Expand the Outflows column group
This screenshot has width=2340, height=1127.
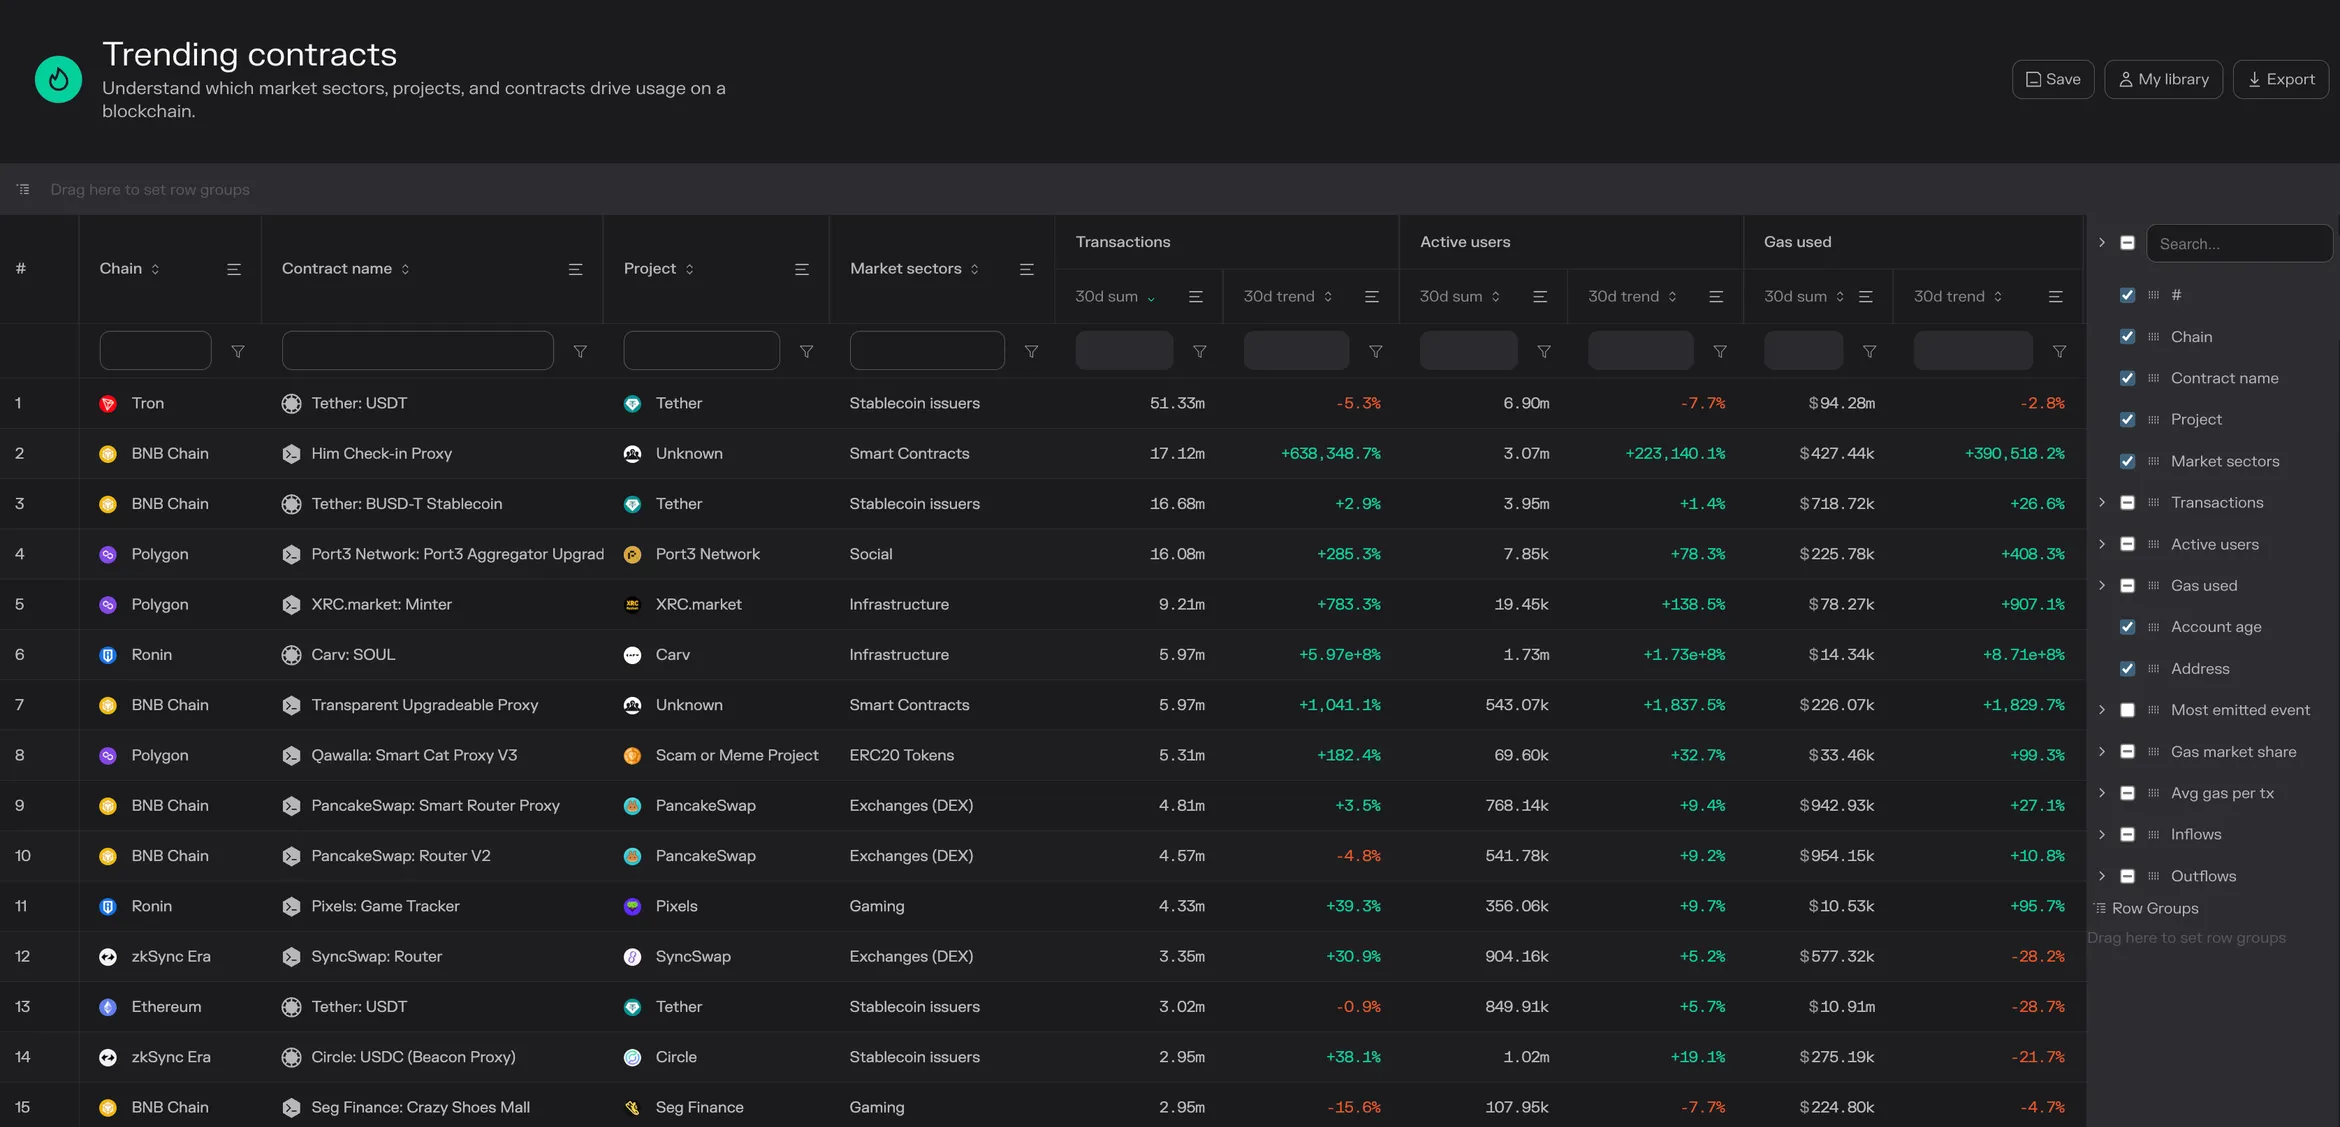coord(2102,876)
